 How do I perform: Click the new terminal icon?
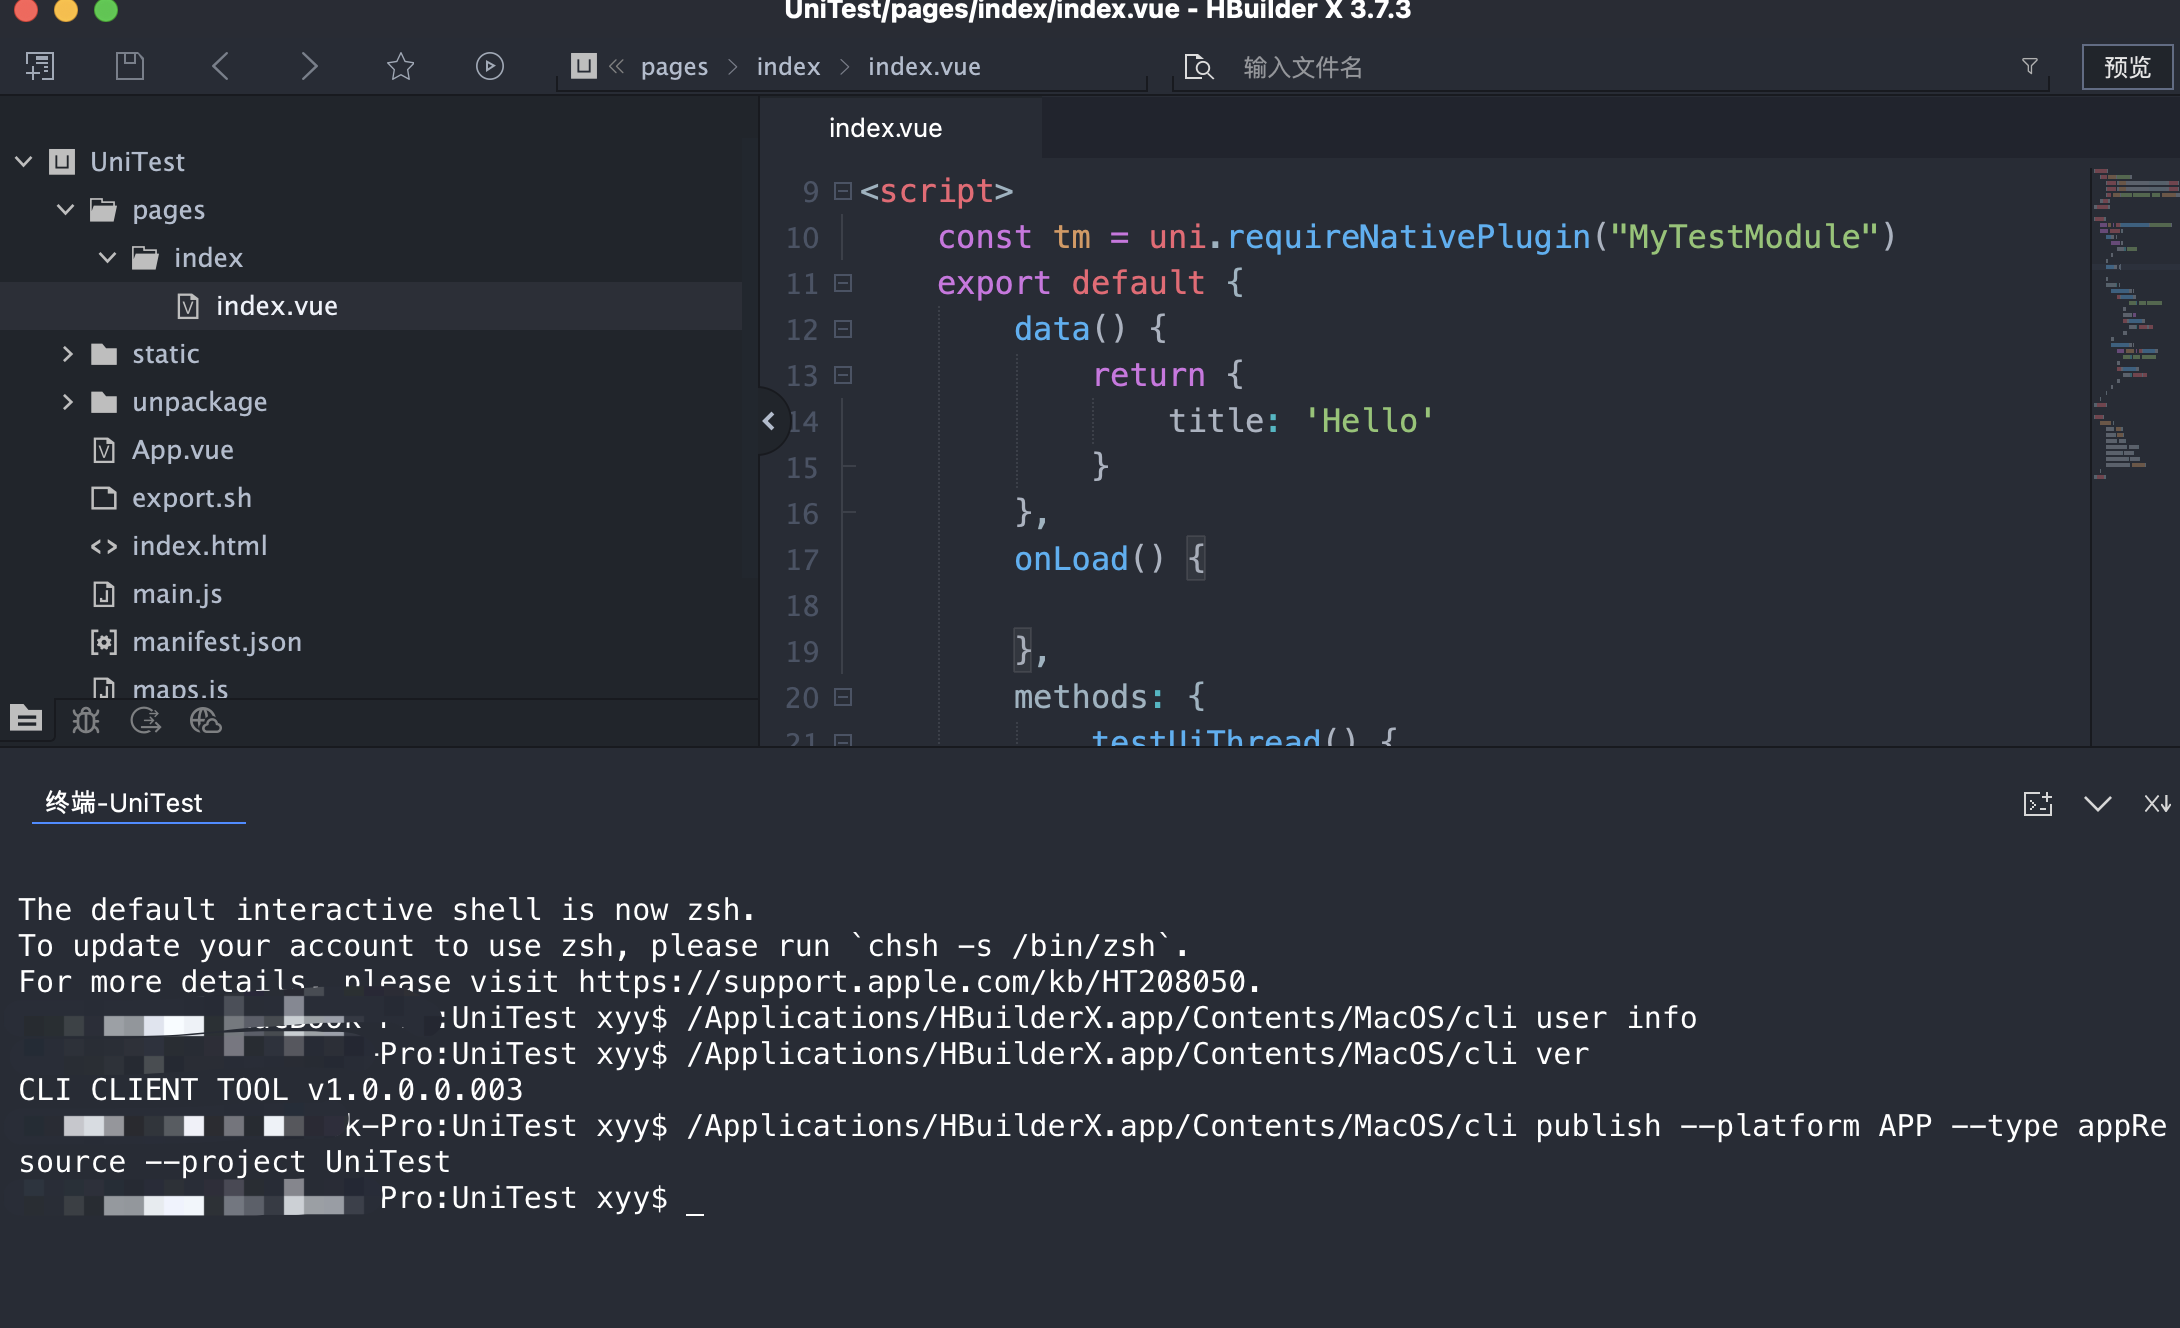[2038, 804]
